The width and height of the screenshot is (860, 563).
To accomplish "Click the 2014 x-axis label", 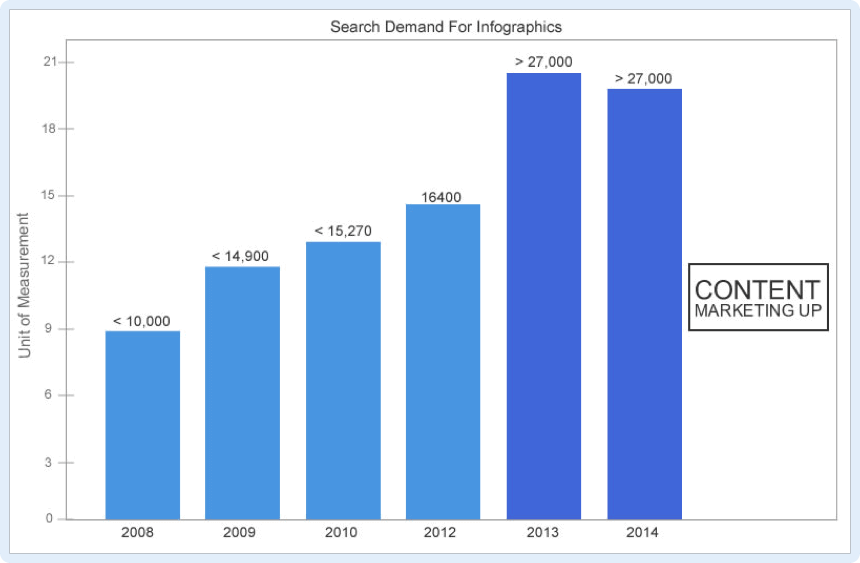I will [642, 532].
